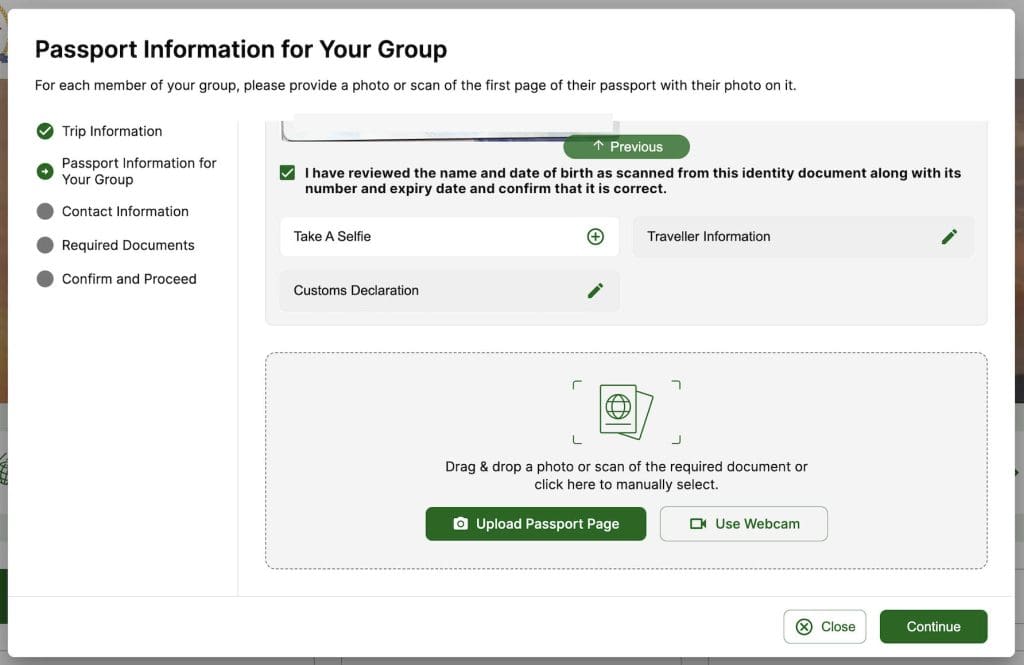Click the arrow icon beside Passport Information step
Screen dimensions: 1024x665
pyautogui.click(x=45, y=171)
